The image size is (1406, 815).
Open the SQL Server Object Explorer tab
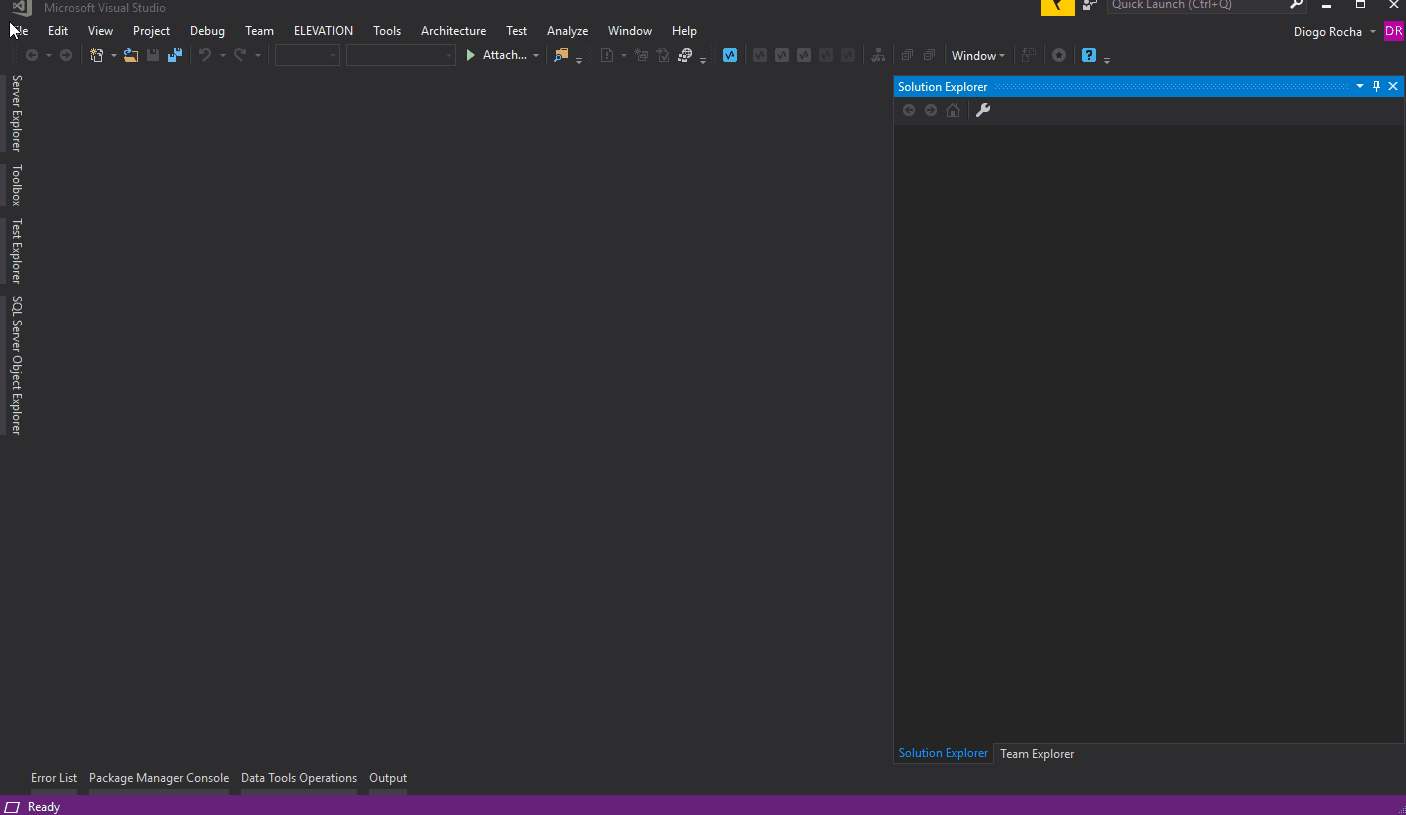16,365
